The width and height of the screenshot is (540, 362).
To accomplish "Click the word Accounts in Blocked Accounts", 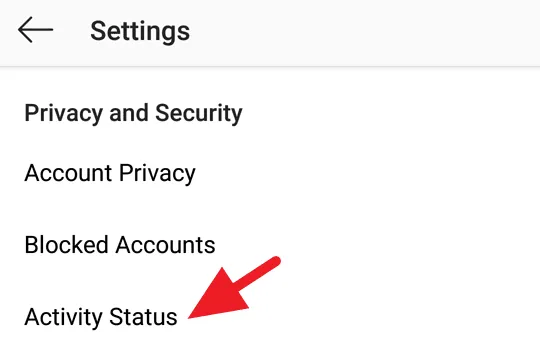I will point(166,245).
